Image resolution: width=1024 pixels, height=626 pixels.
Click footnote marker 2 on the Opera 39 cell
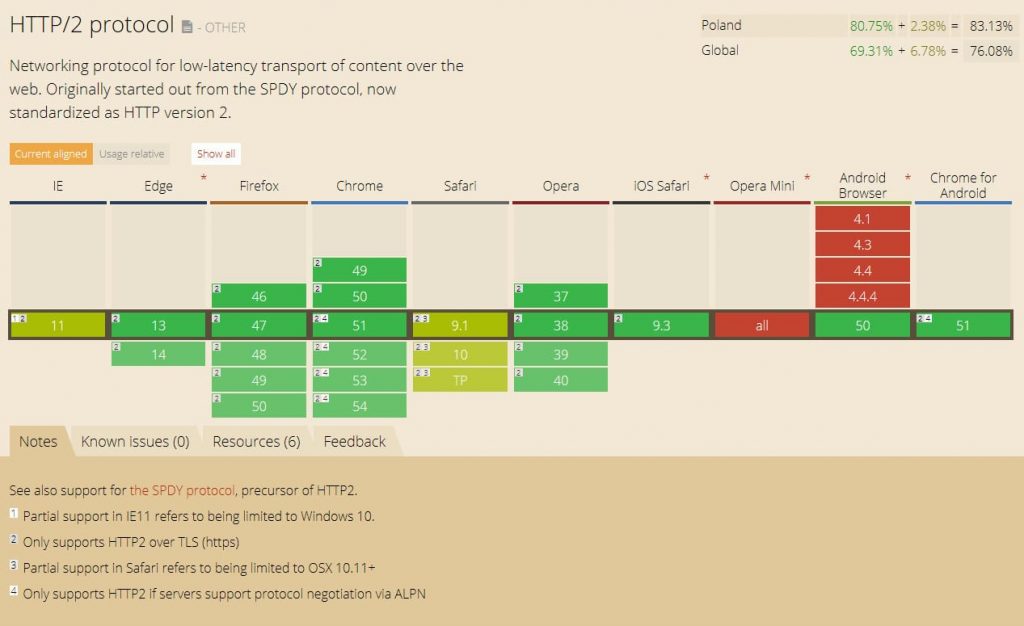(517, 347)
